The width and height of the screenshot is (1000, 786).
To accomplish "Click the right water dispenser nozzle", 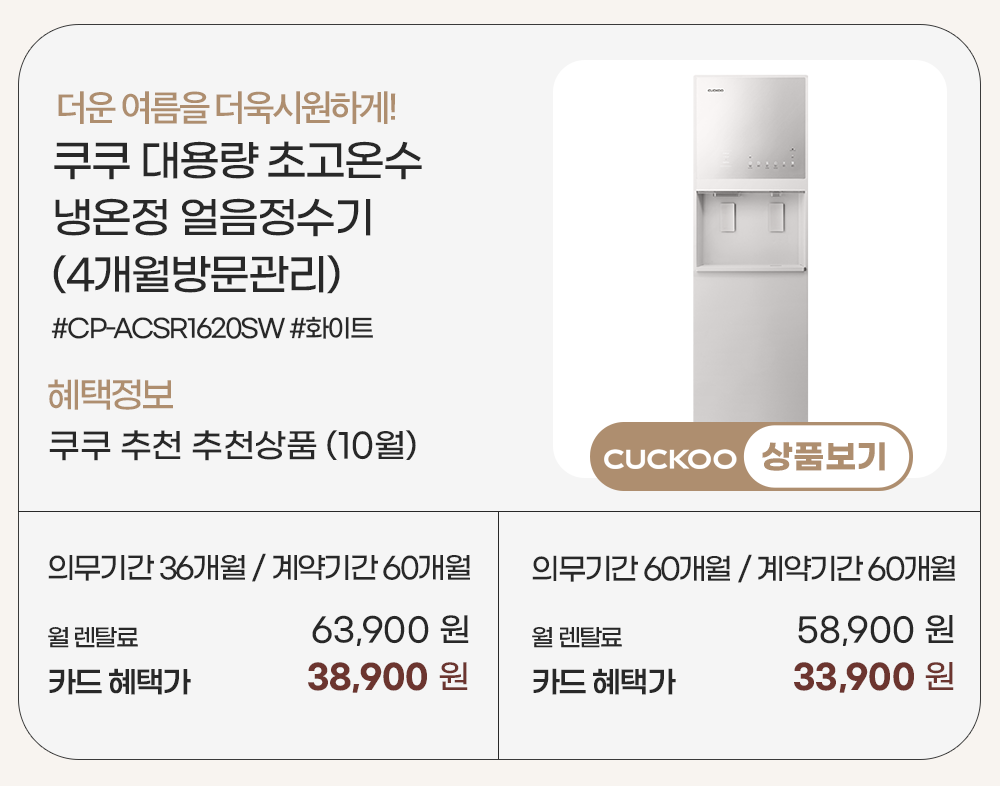I will pos(775,217).
